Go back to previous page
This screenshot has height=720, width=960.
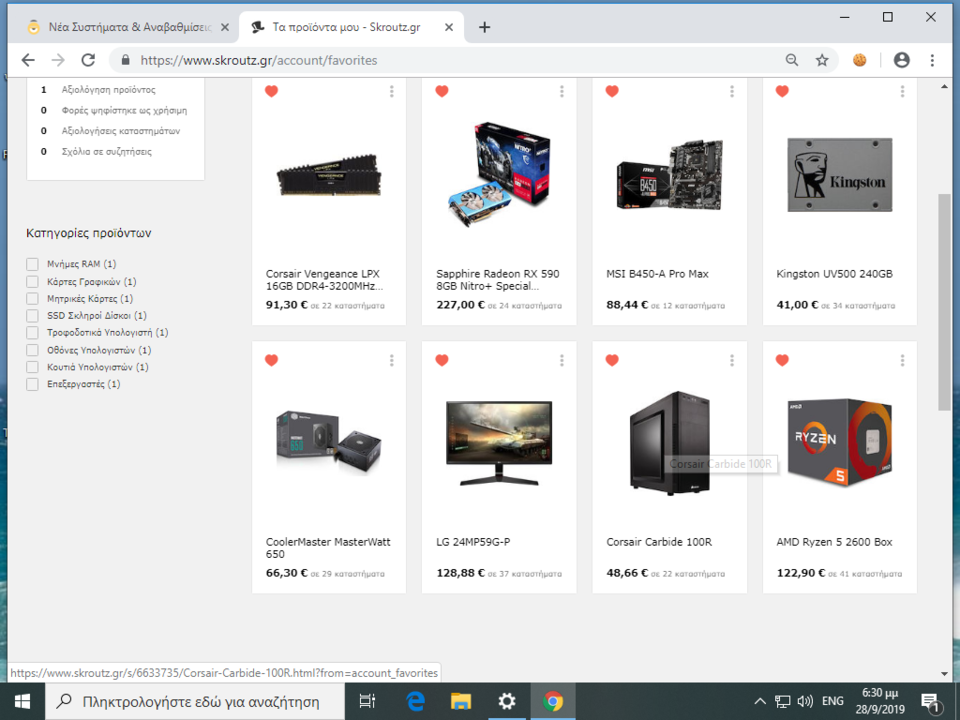(x=28, y=60)
